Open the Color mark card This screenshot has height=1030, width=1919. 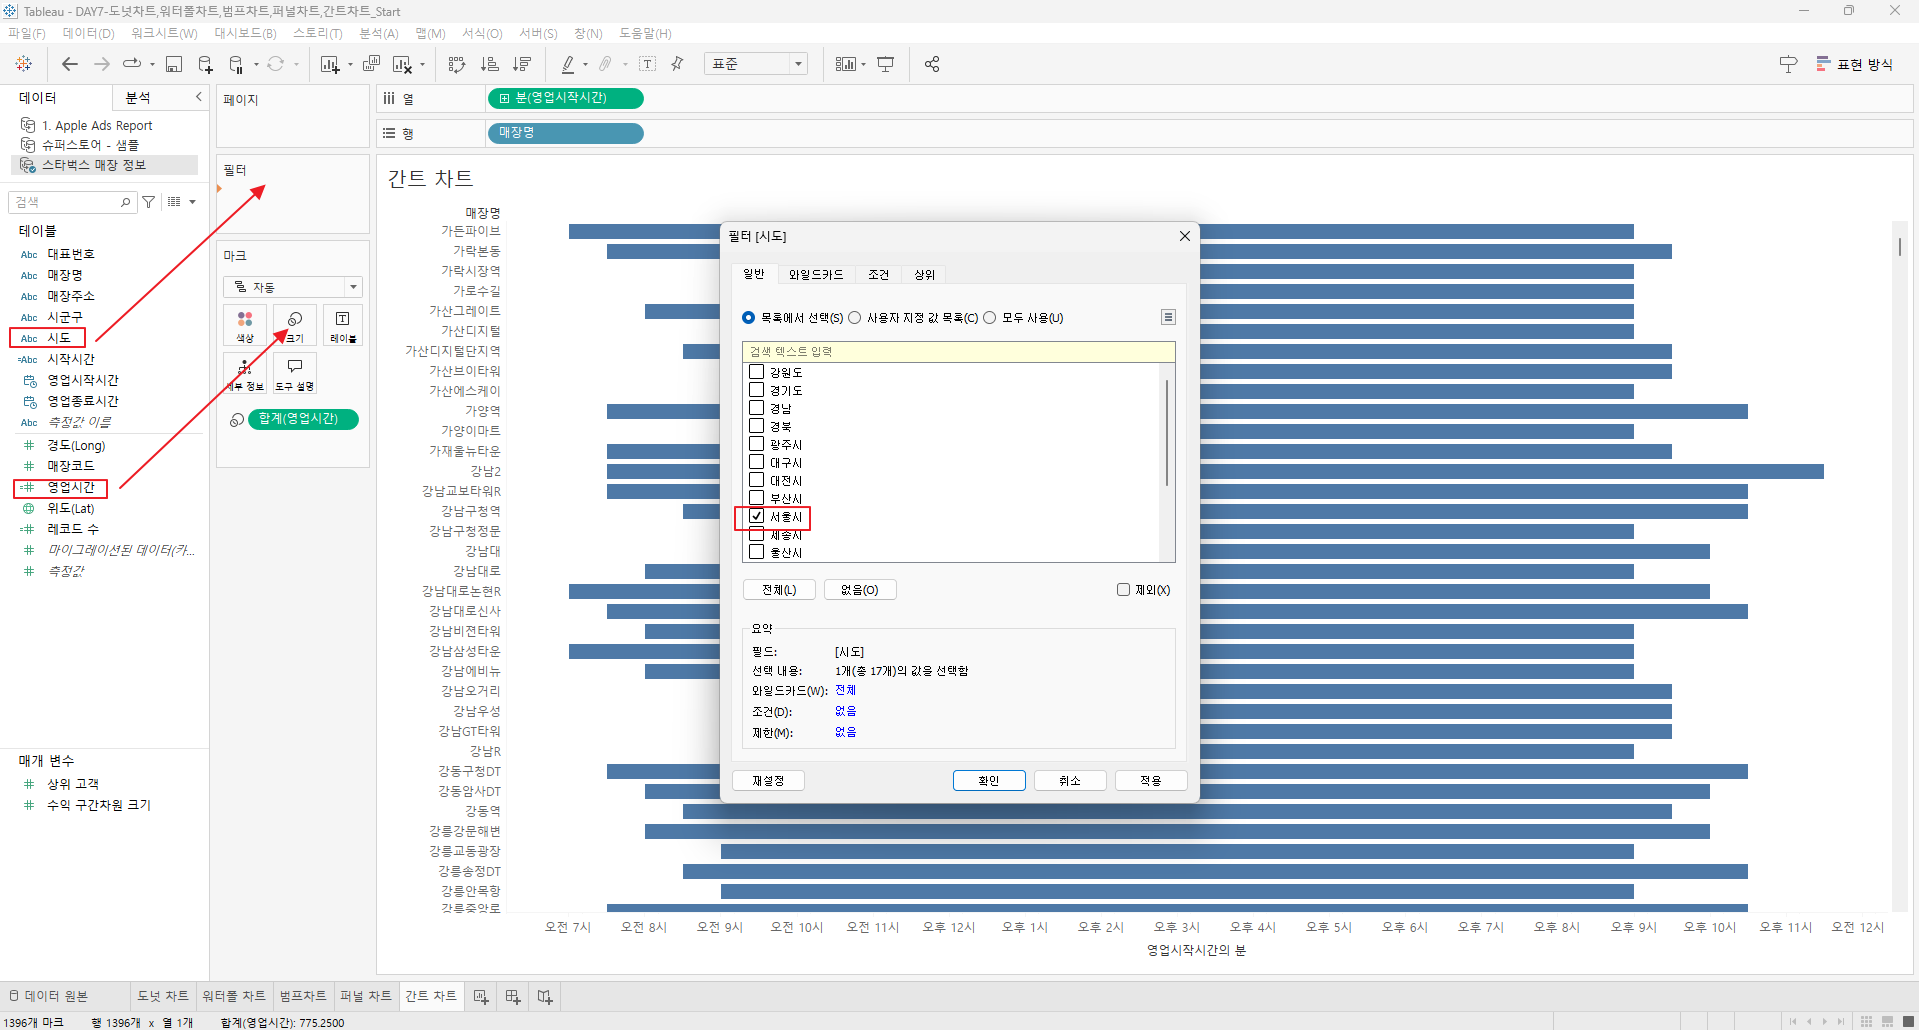(x=245, y=326)
